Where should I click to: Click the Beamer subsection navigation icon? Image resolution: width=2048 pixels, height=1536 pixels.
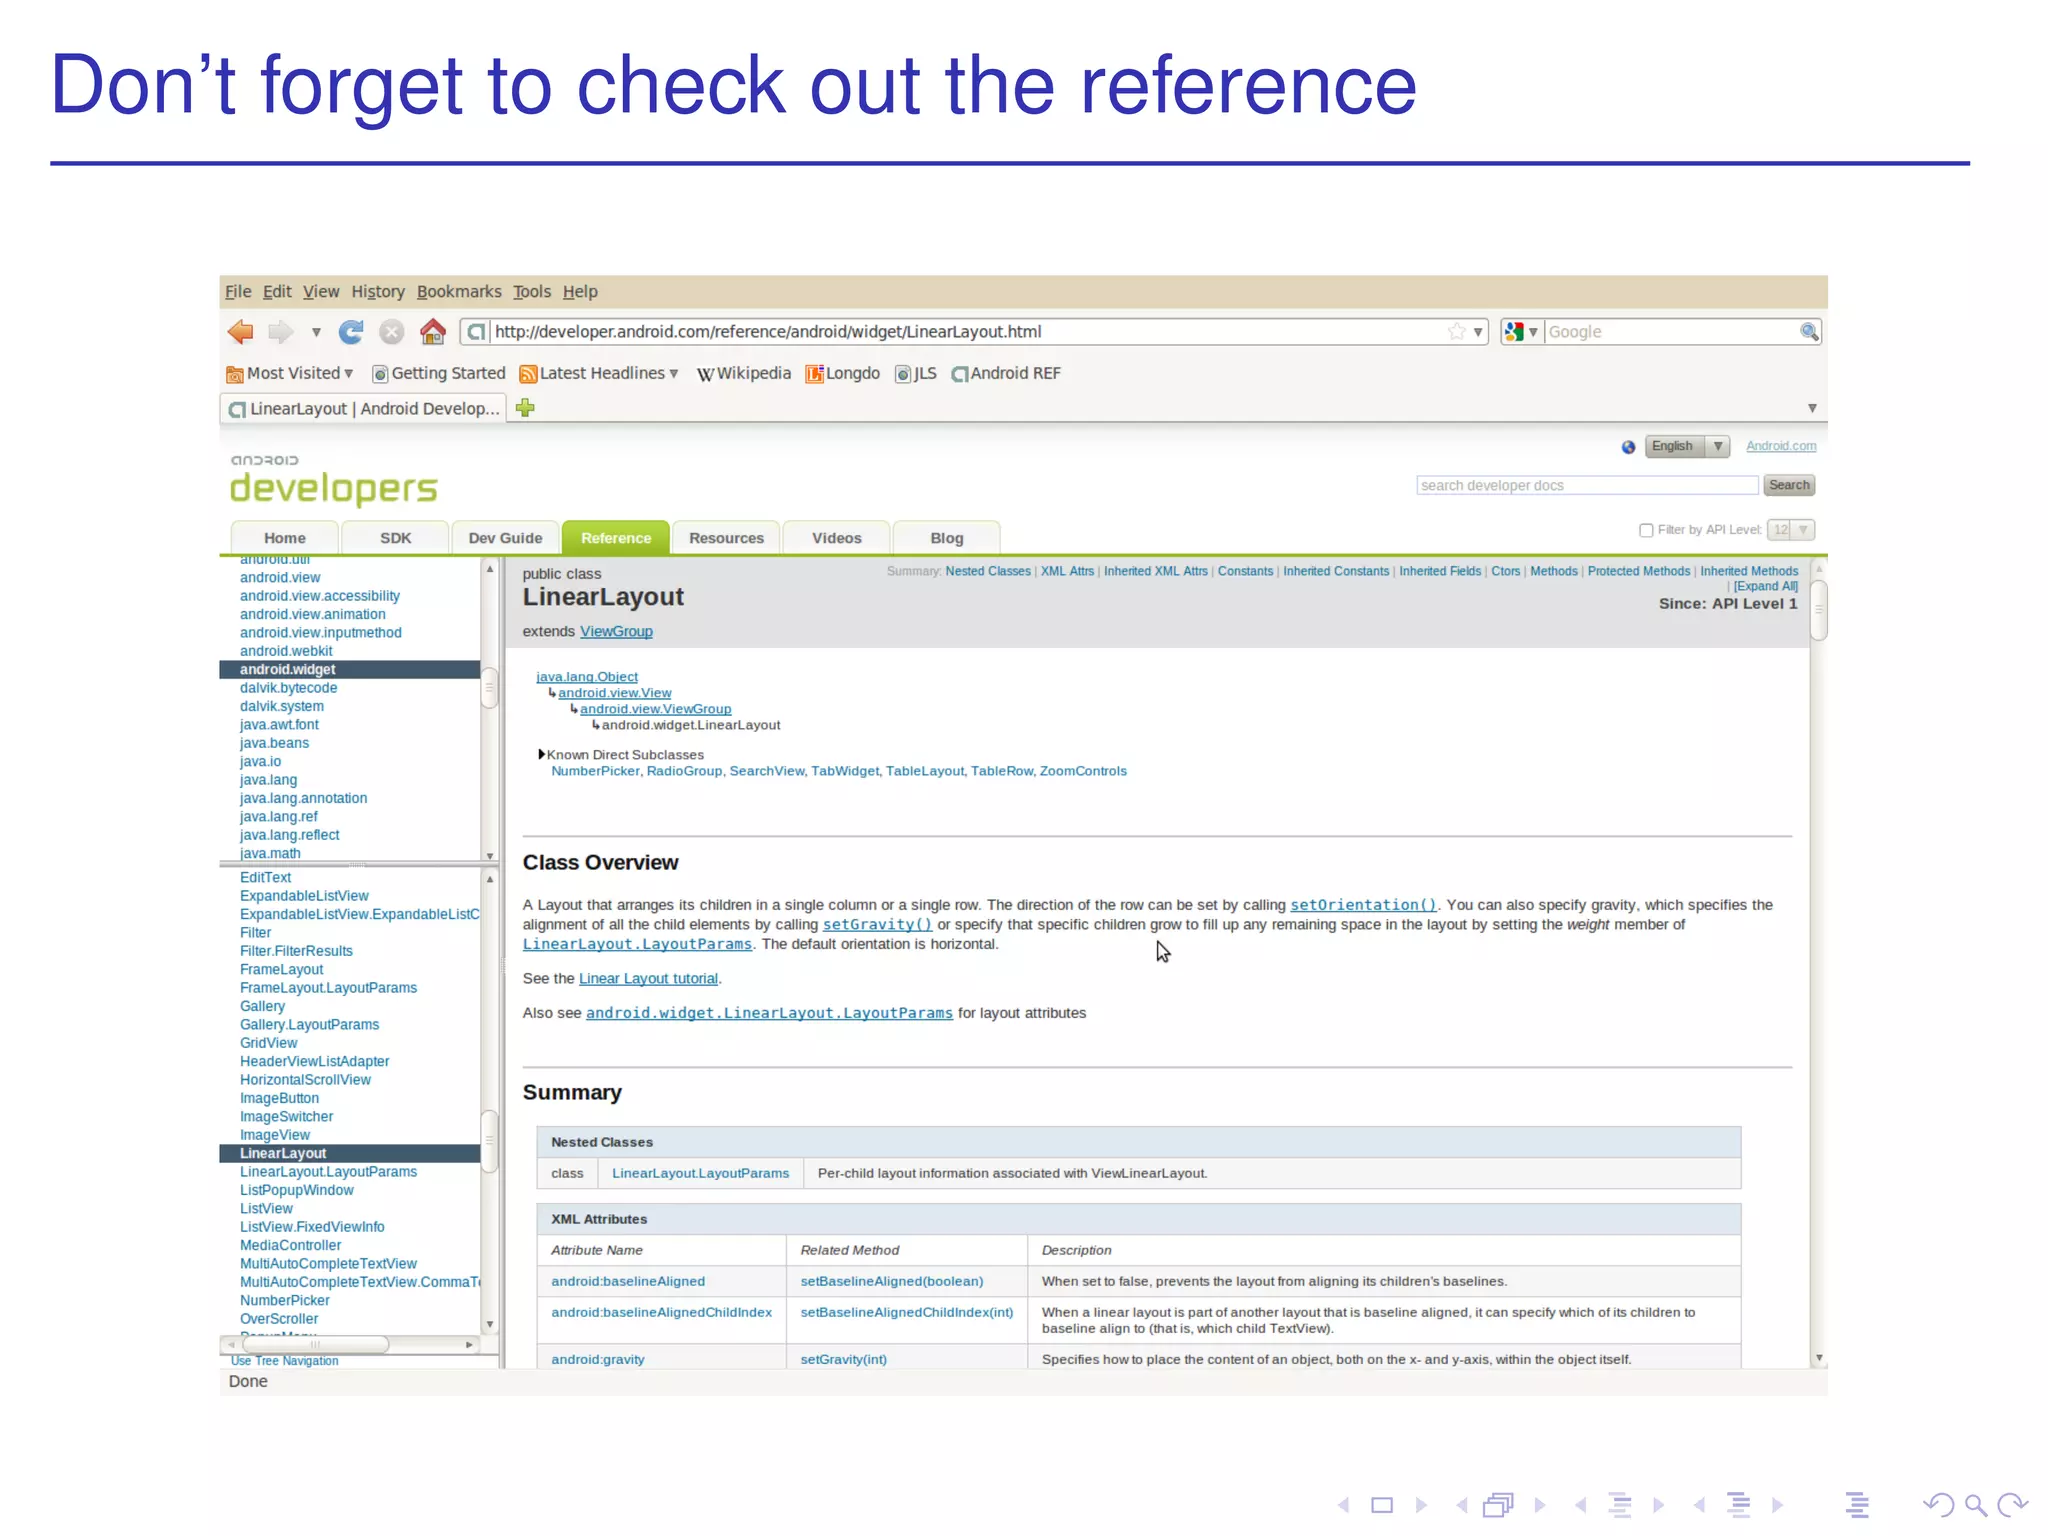[1620, 1505]
